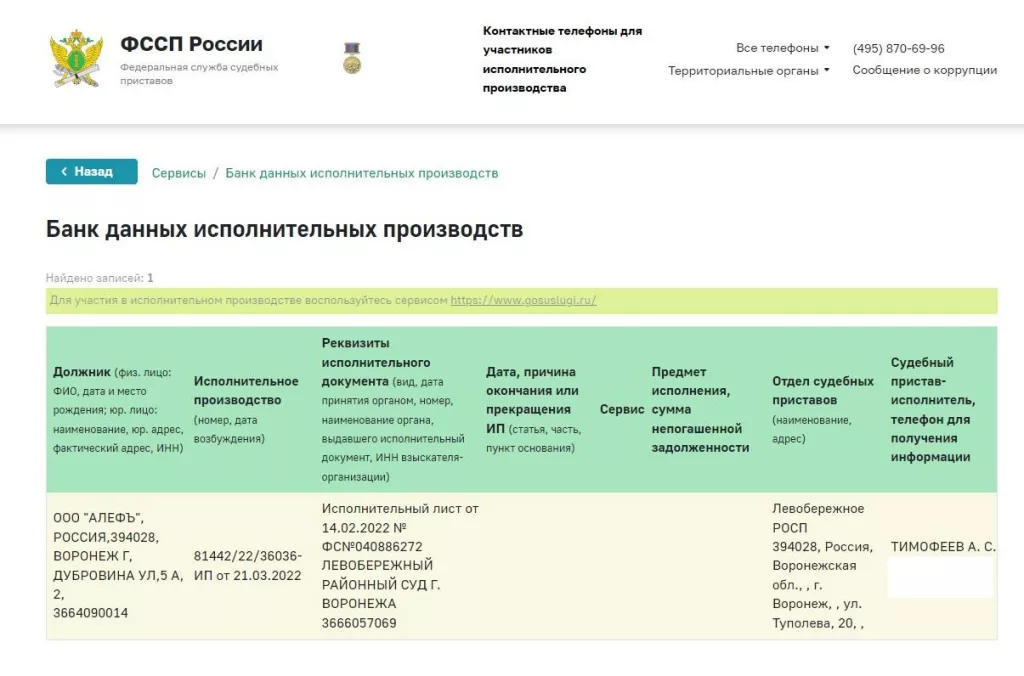Screen dimensions: 1024x676
Task: Click Предмет исполнения column header
Action: tap(700, 410)
